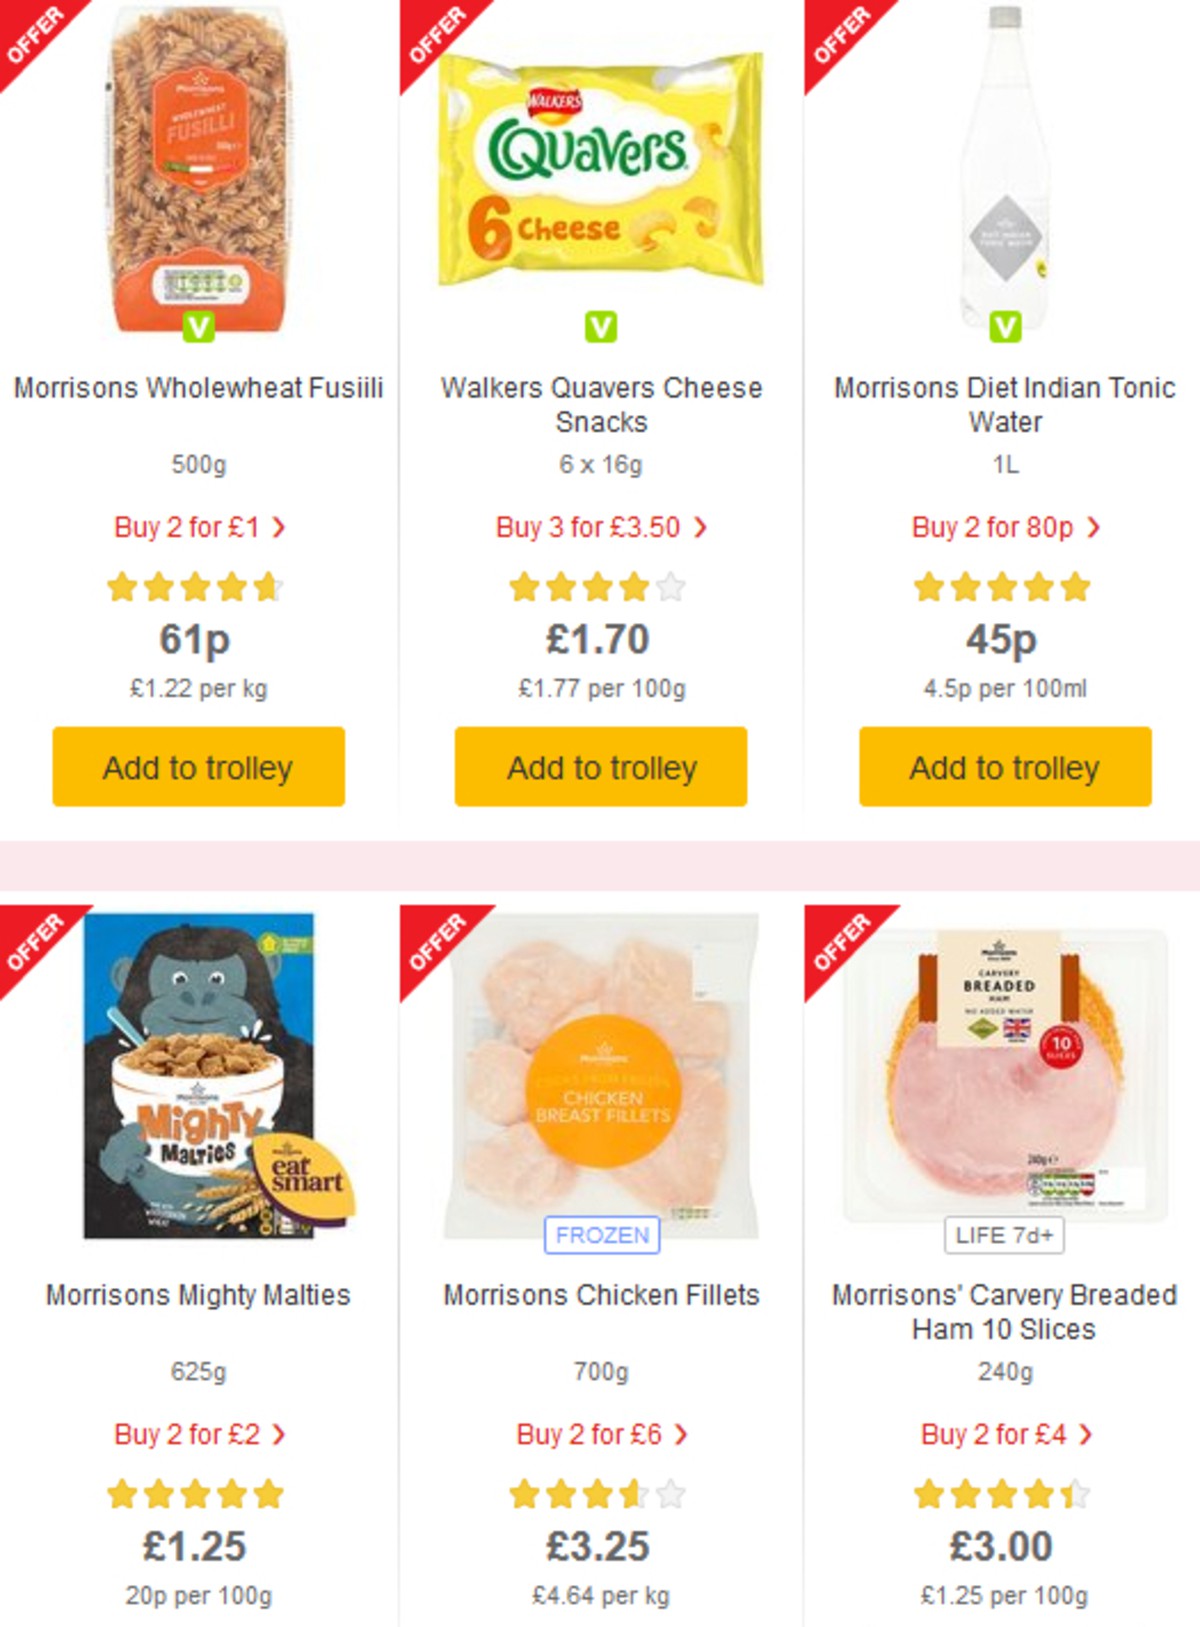Image resolution: width=1200 pixels, height=1627 pixels.
Task: Click the OFFER badge on the Chicken Fillets tile
Action: tap(437, 942)
